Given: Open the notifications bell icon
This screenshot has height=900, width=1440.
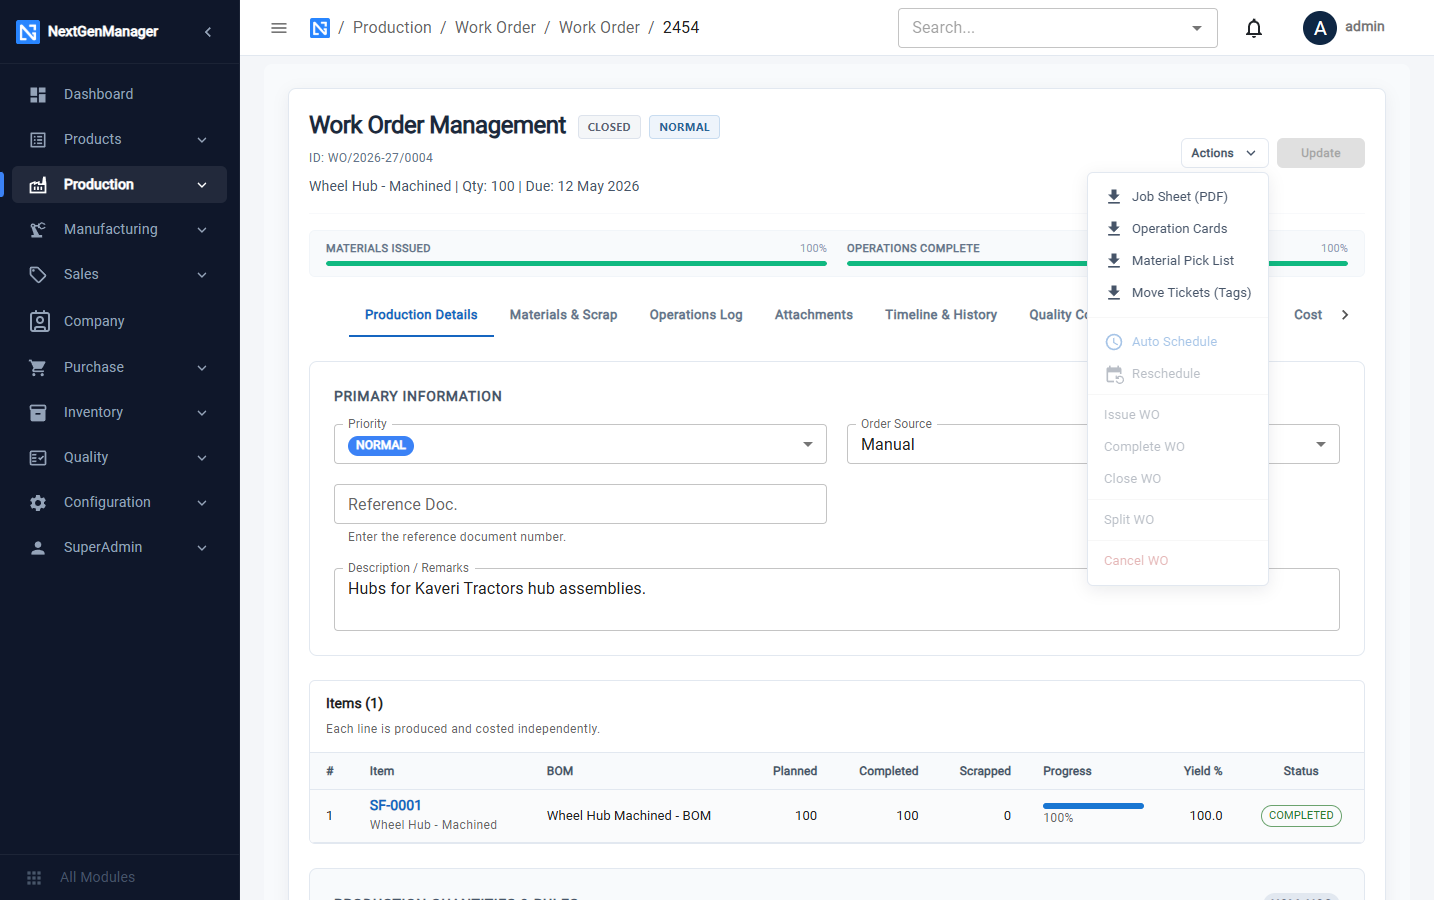Looking at the screenshot, I should (x=1253, y=28).
